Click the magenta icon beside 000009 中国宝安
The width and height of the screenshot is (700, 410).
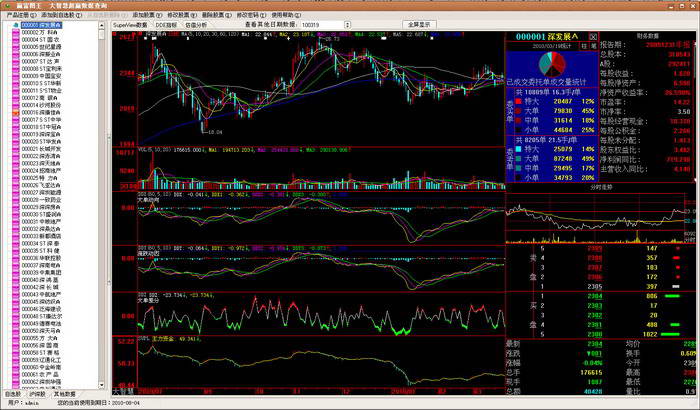[16, 76]
